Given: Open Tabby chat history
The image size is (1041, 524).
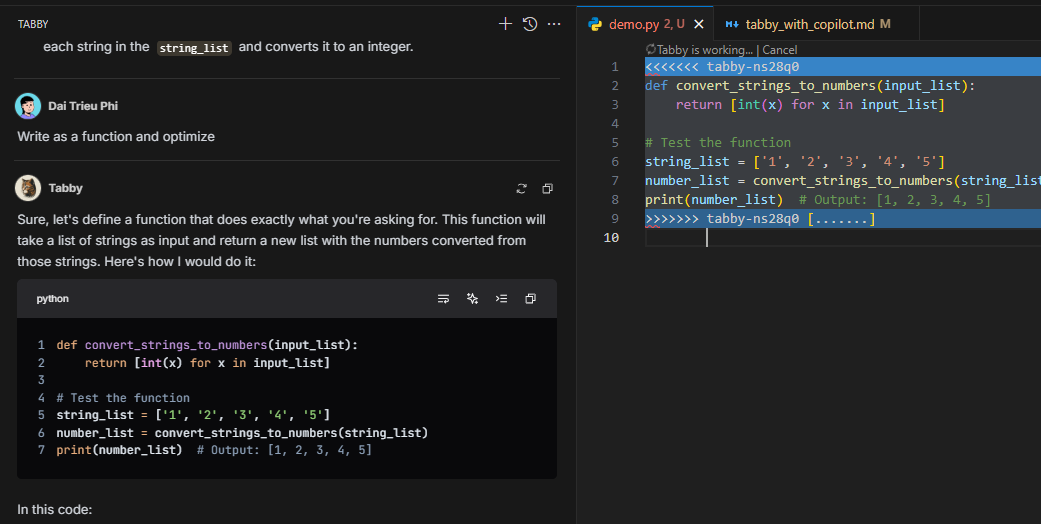Looking at the screenshot, I should coord(530,23).
